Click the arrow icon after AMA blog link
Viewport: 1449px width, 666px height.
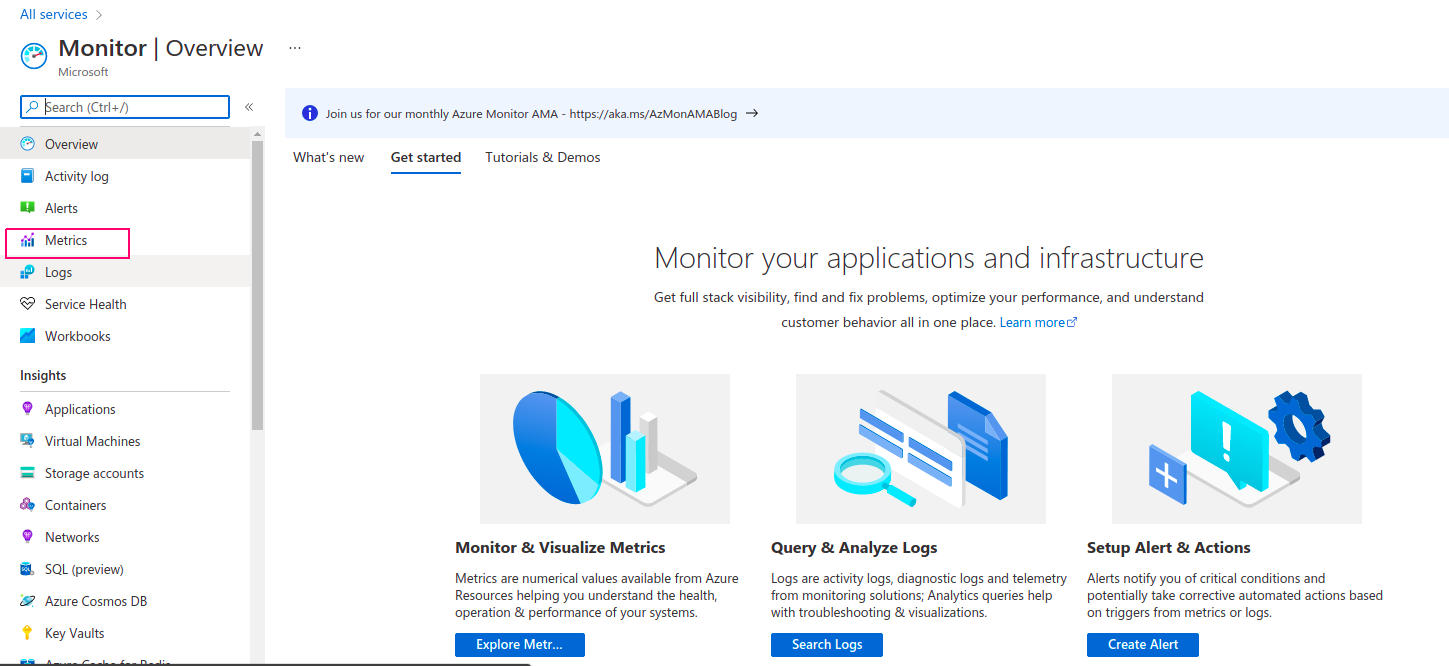point(752,113)
